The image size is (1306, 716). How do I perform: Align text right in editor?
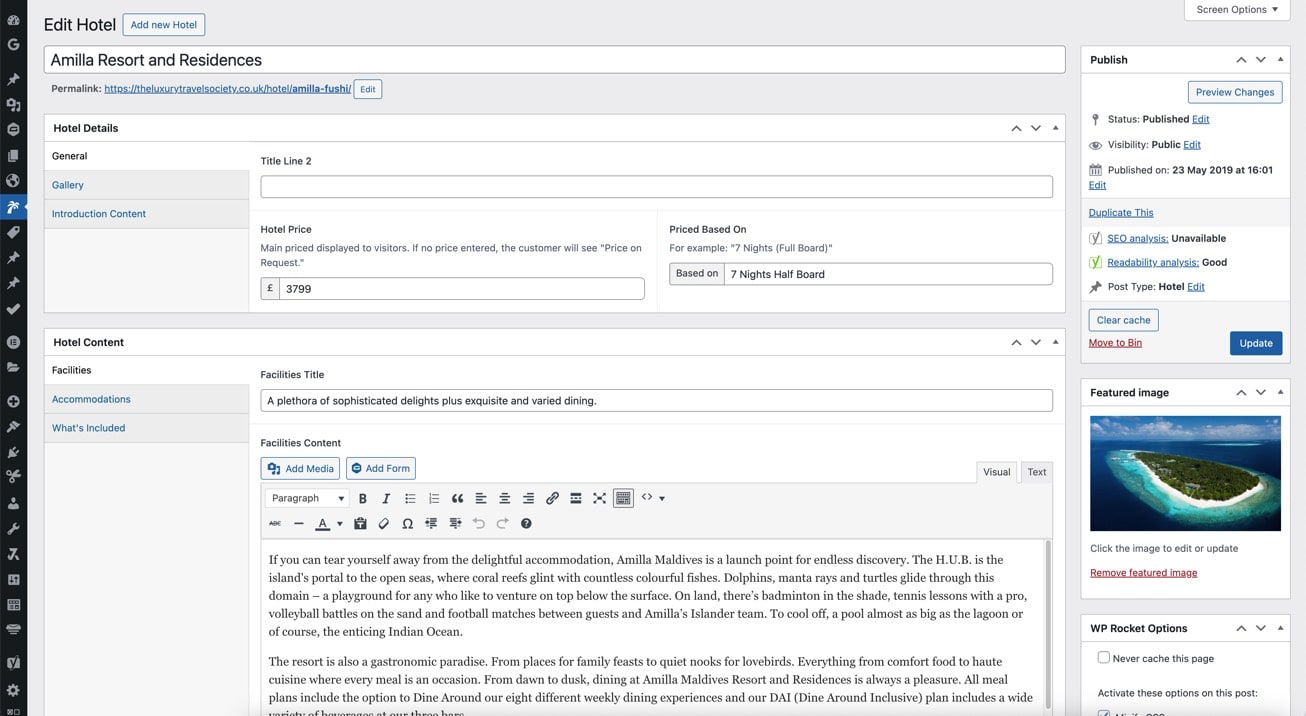click(528, 498)
